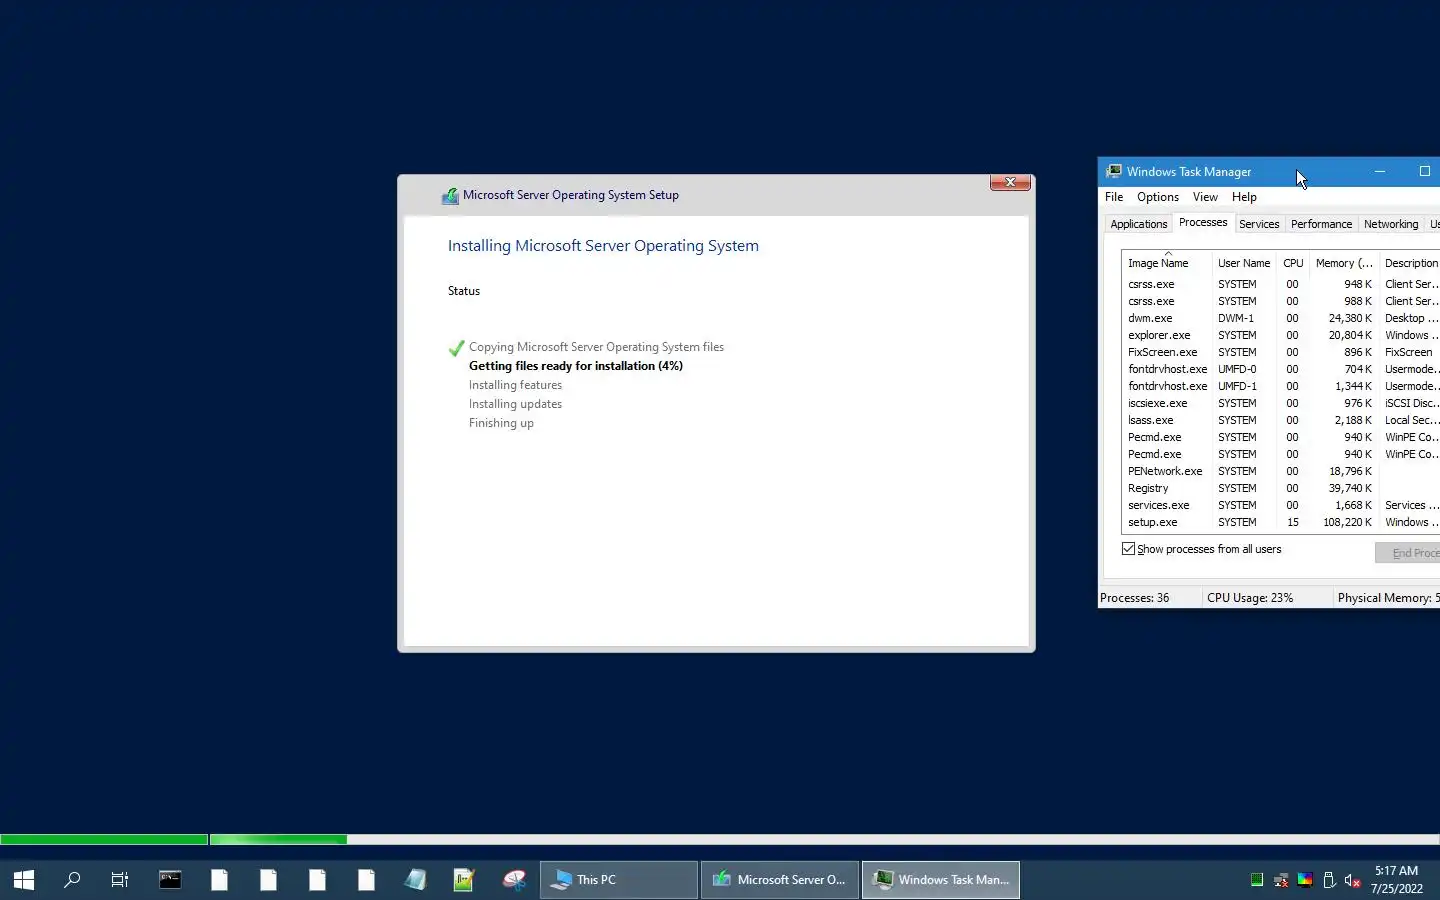Click the 'Finishing up' status line
Viewport: 1440px width, 900px height.
coord(501,423)
